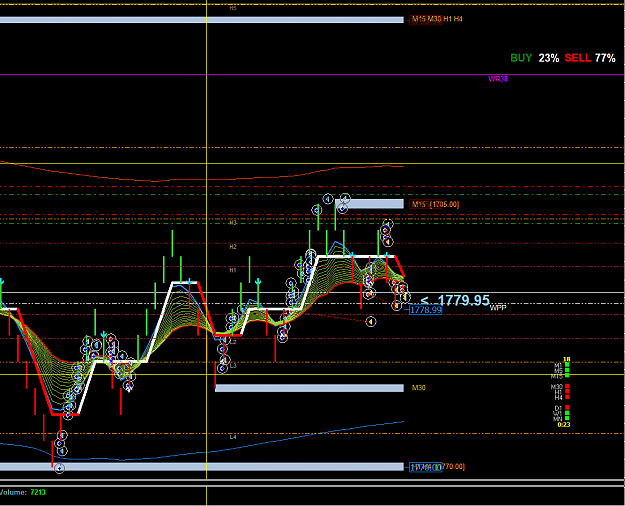The width and height of the screenshot is (625, 506).
Task: Click the H4 red trend indicator square
Action: [567, 397]
